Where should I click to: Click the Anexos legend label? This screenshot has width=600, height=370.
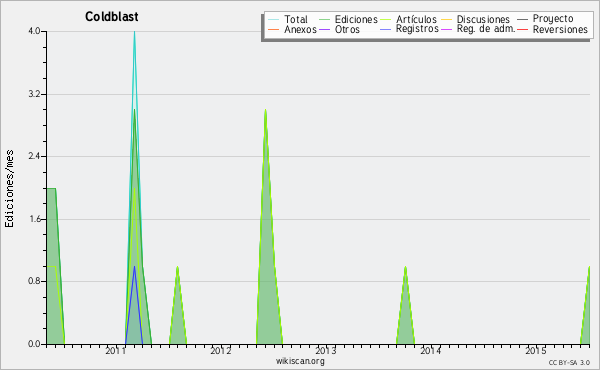(300, 29)
